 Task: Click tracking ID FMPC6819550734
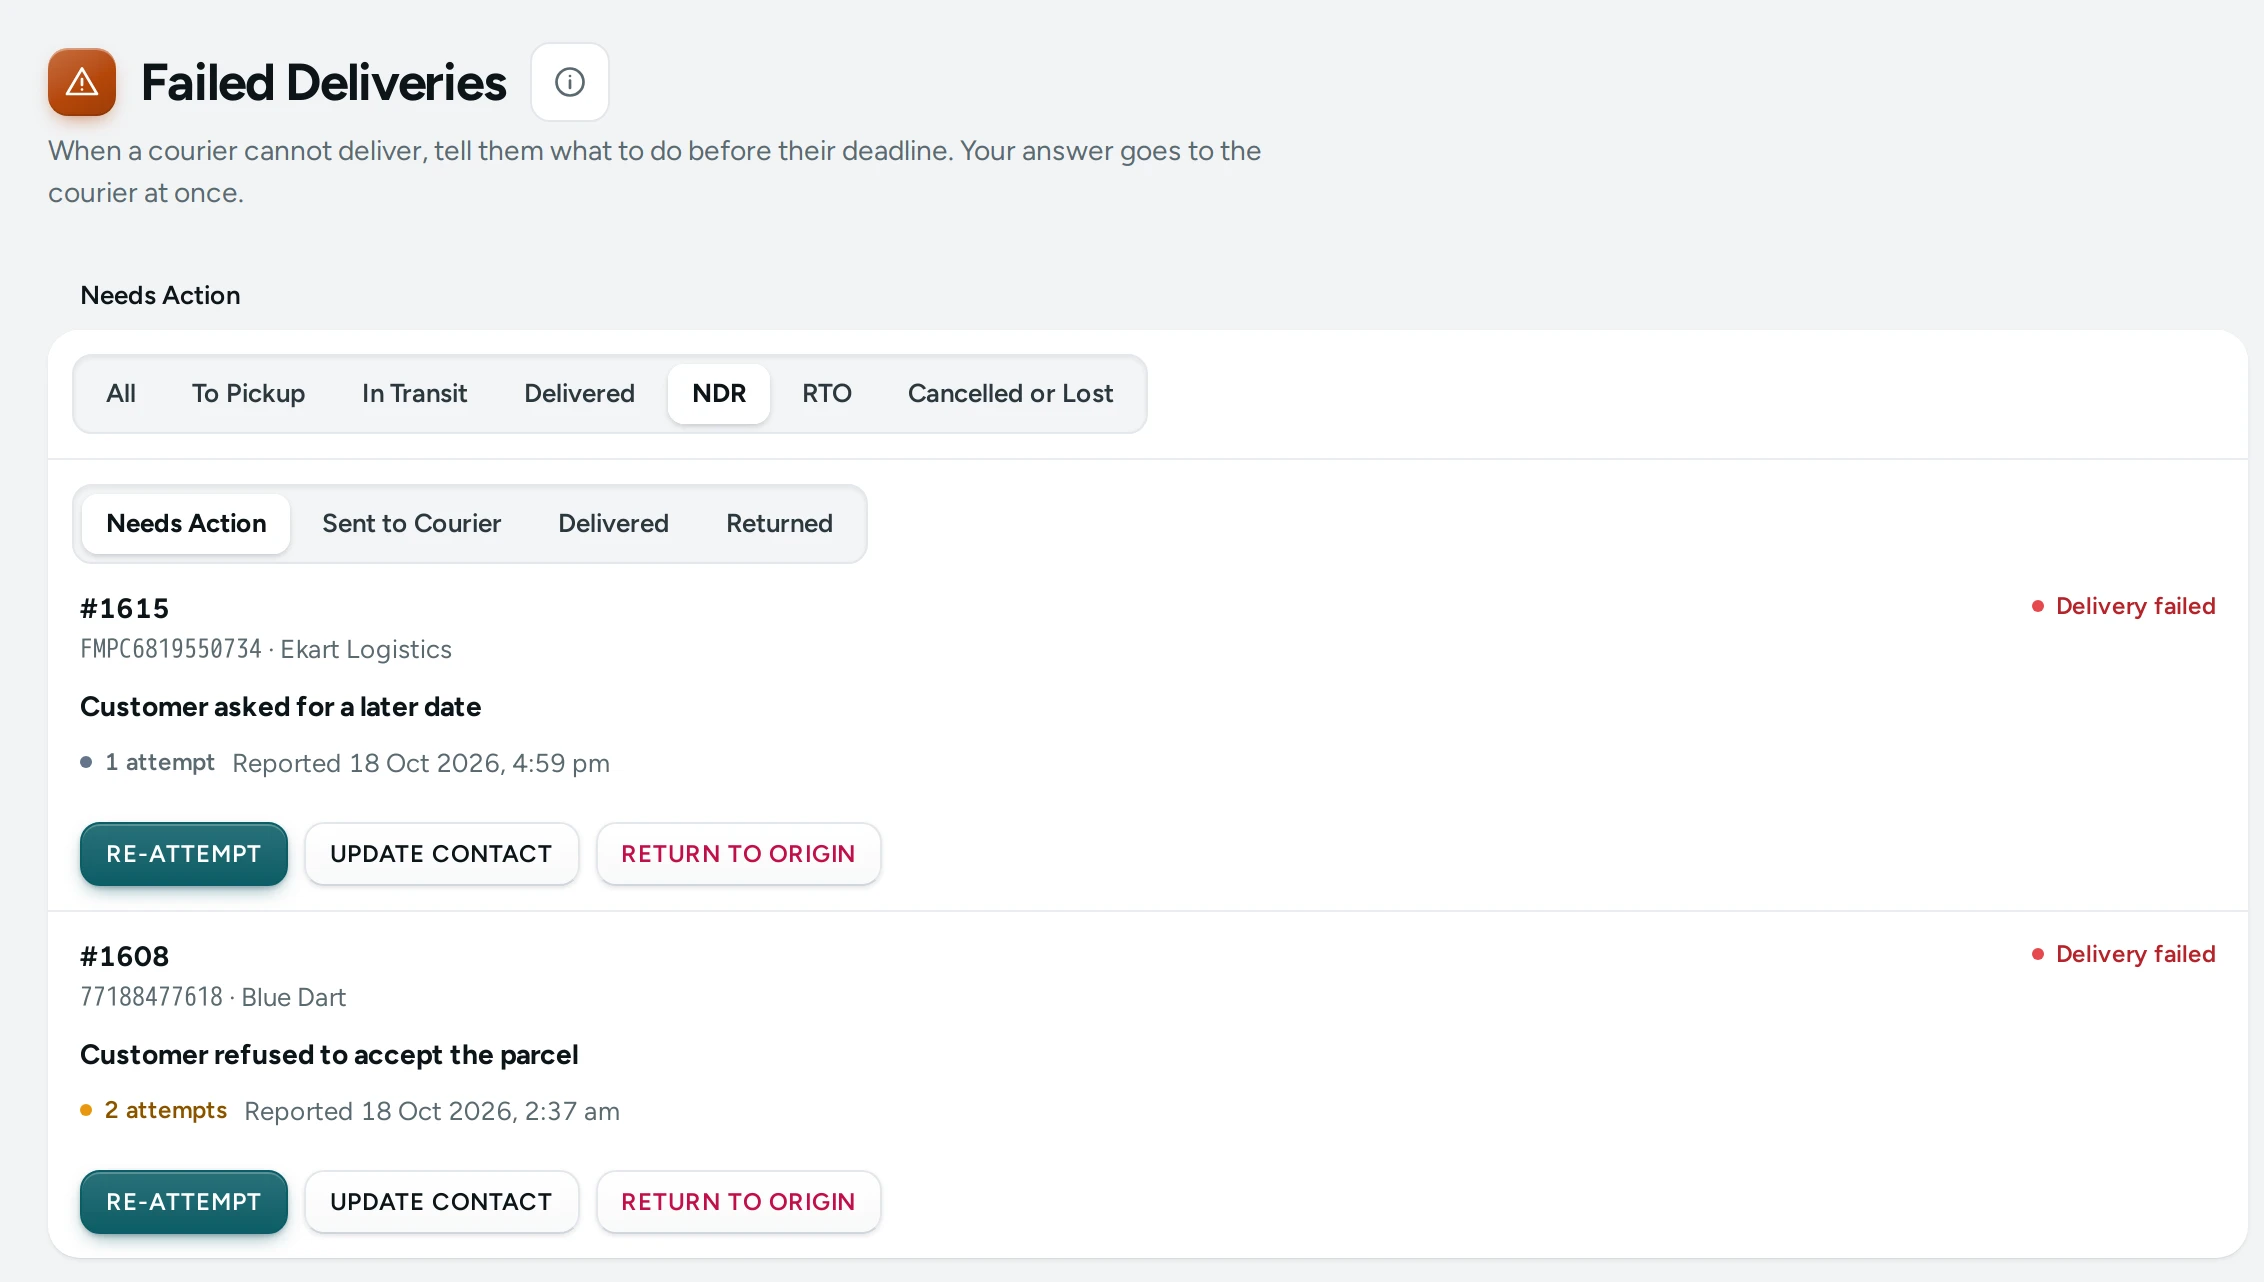(x=171, y=649)
